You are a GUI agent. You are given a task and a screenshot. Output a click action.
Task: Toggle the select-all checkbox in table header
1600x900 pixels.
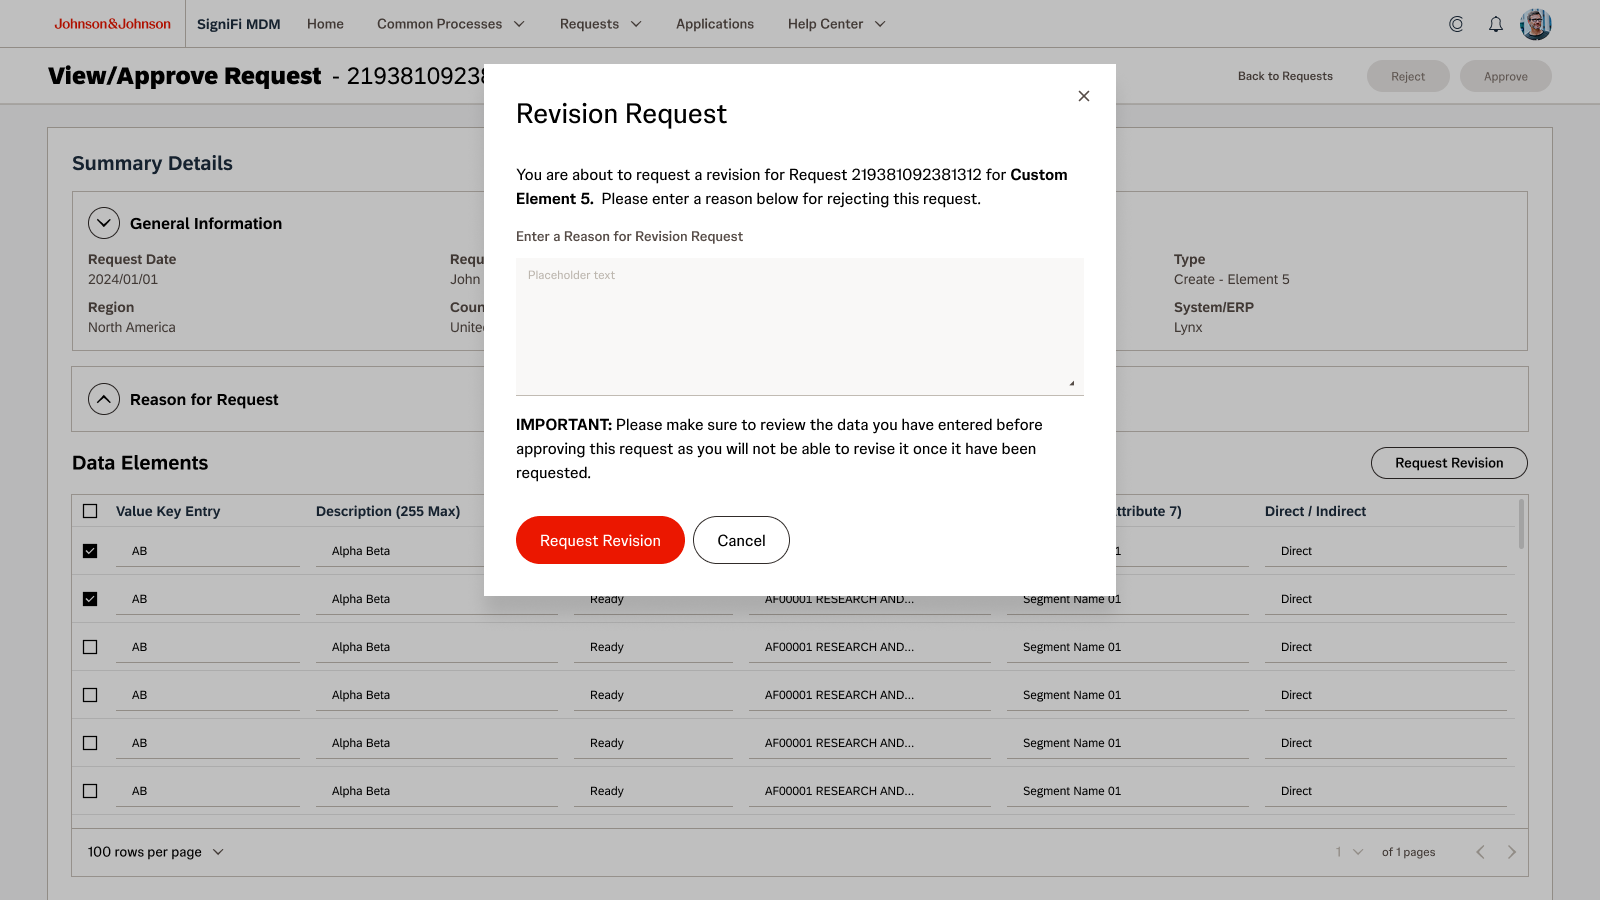click(90, 511)
